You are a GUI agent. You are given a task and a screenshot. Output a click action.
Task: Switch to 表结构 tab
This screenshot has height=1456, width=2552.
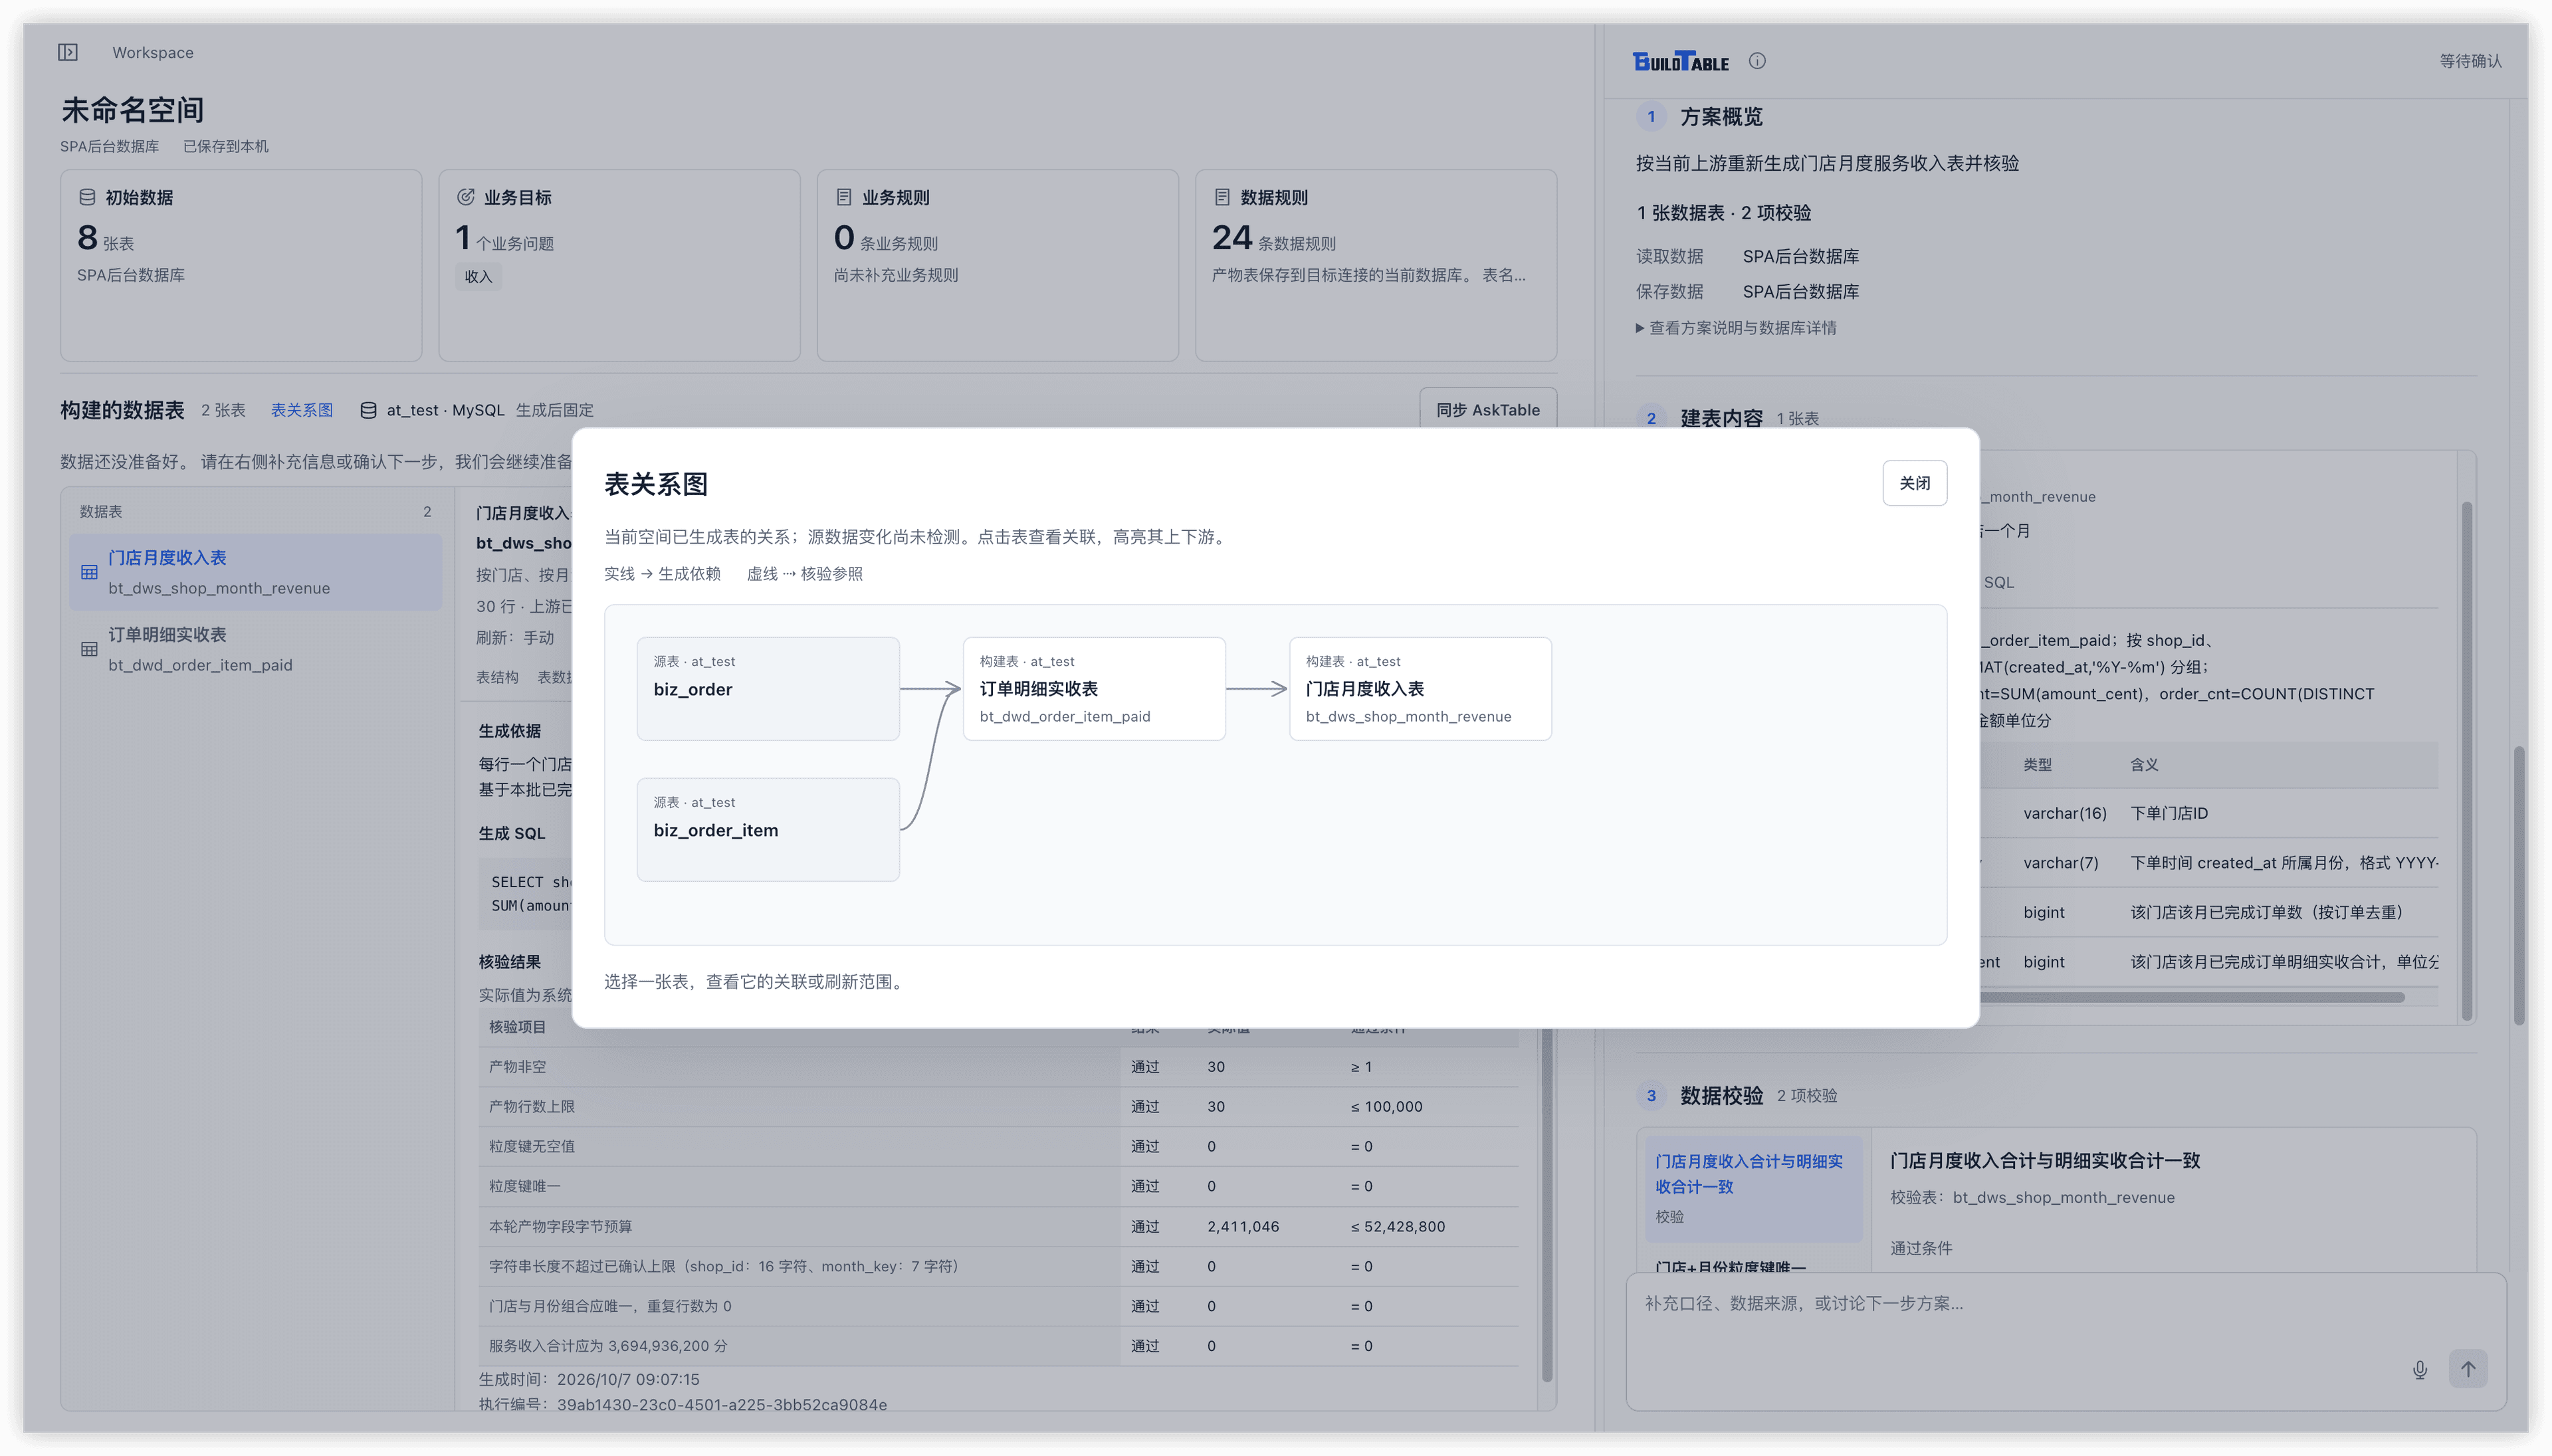click(x=497, y=677)
